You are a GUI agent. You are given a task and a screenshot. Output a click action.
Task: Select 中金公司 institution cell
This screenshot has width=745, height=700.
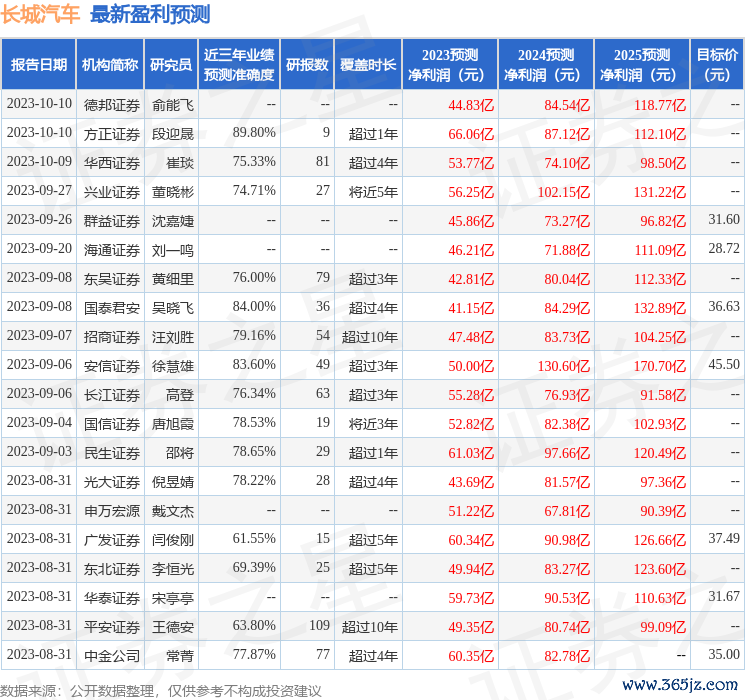pos(112,656)
